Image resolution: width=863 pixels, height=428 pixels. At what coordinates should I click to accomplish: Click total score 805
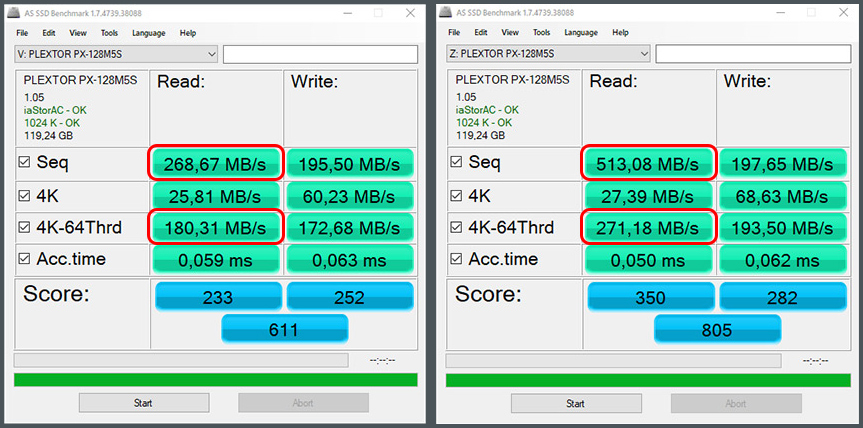[717, 330]
